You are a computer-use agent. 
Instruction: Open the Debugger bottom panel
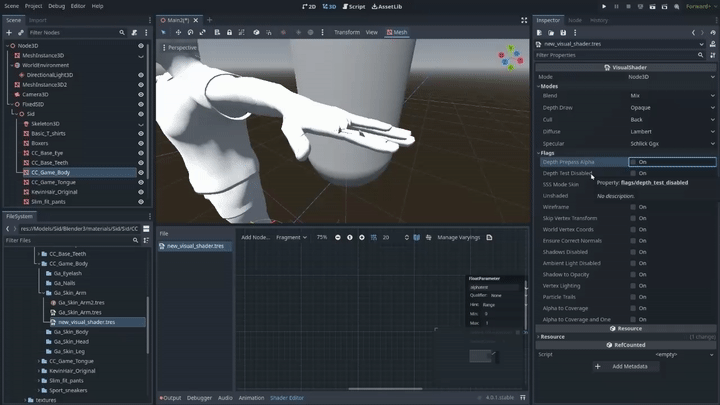tap(199, 398)
